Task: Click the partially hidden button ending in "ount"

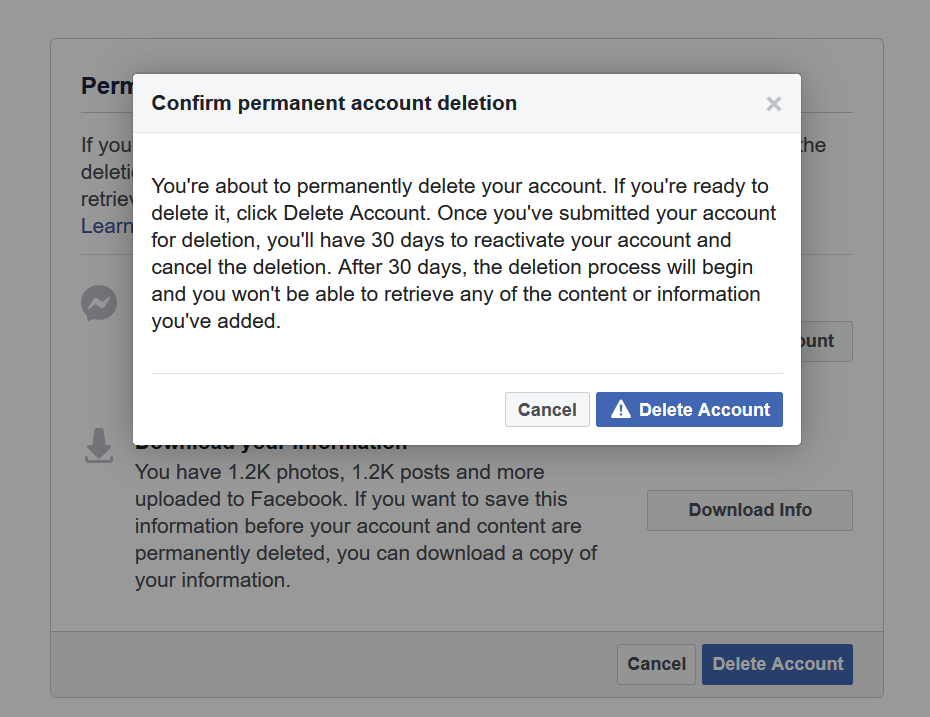Action: click(x=825, y=341)
